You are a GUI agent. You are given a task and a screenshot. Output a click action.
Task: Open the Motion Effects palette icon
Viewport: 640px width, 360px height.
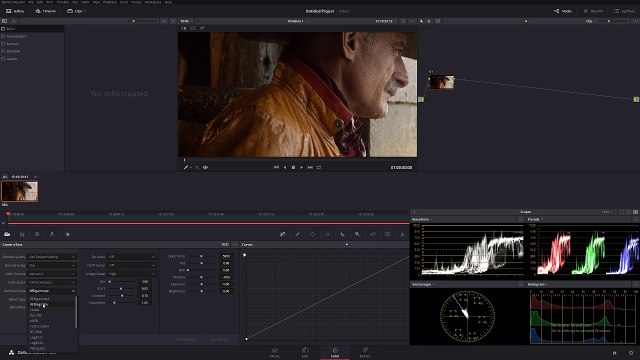coord(67,234)
